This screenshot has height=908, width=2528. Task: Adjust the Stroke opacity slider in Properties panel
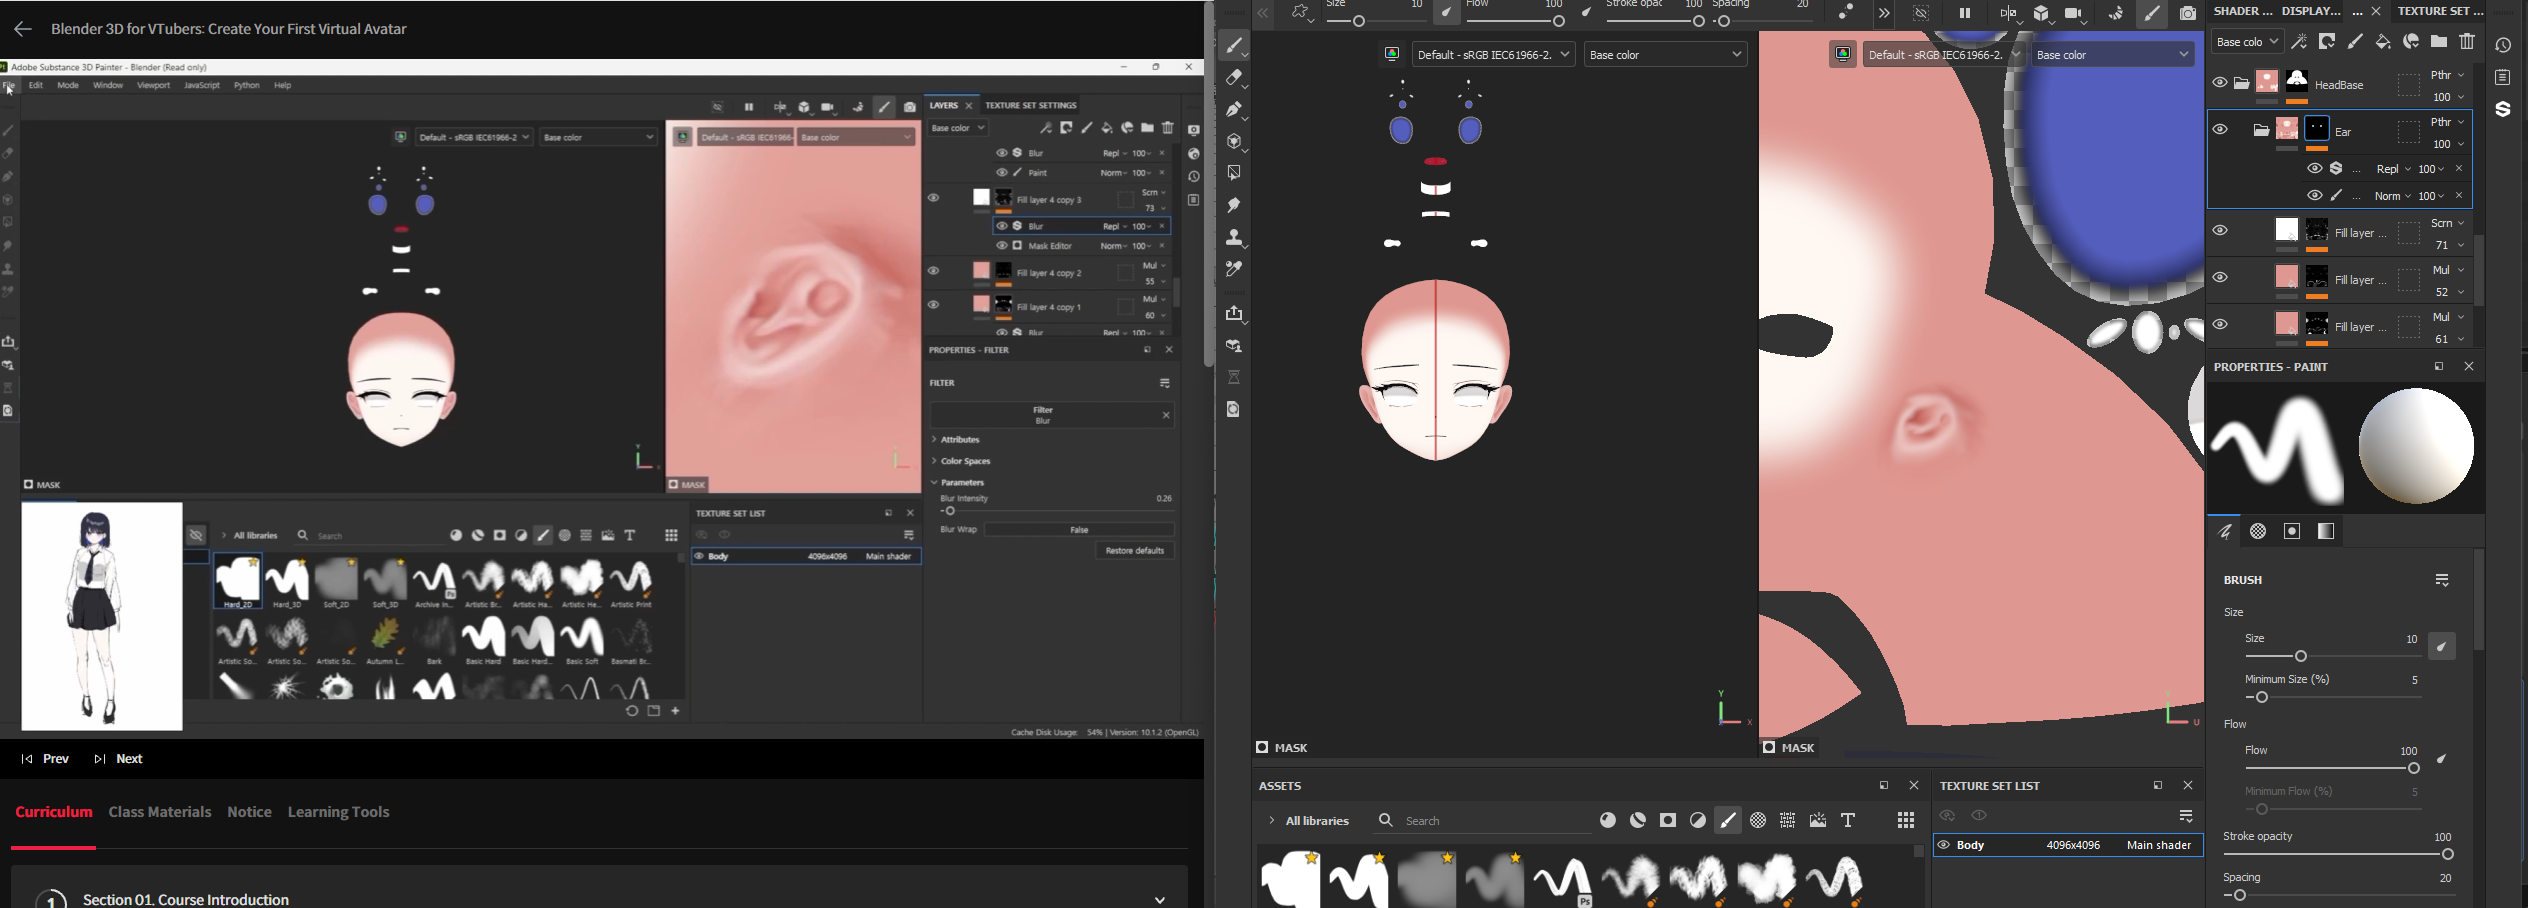[x=2338, y=854]
